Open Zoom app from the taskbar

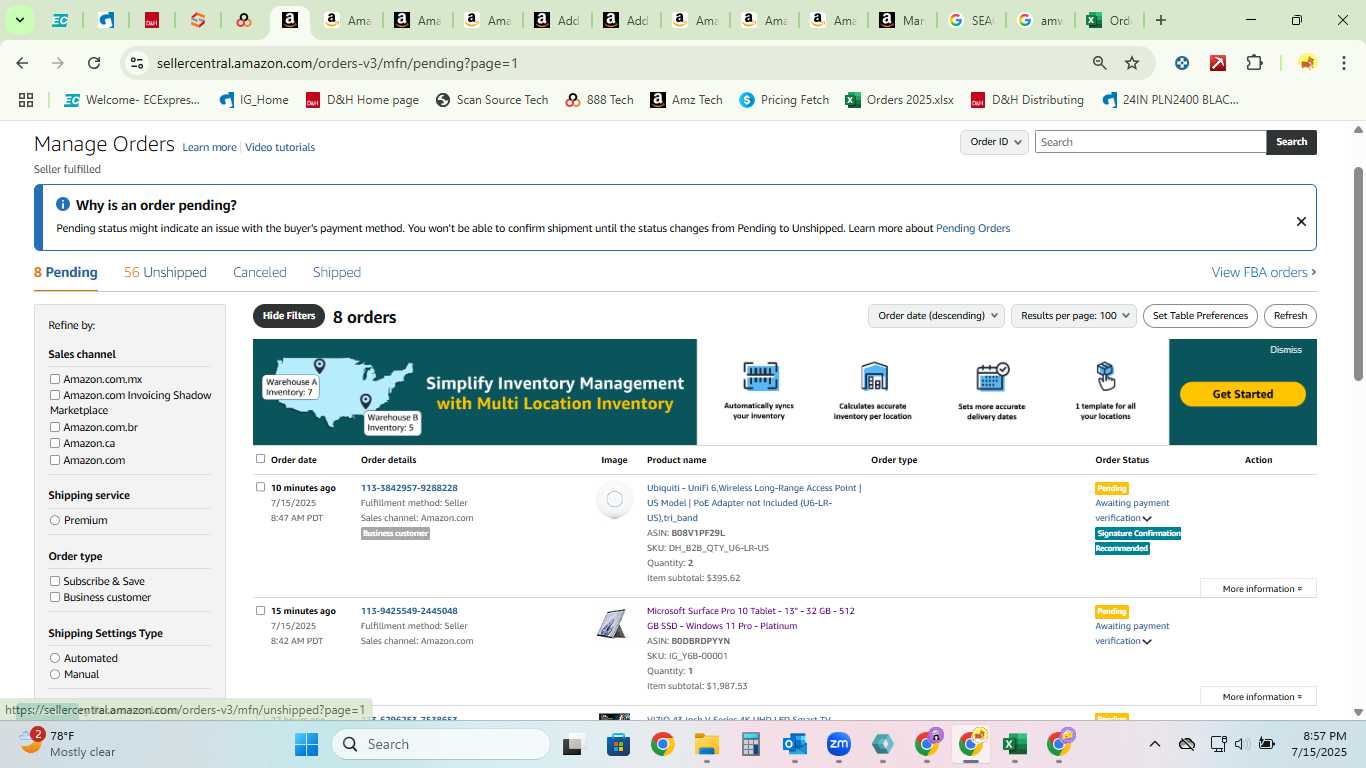838,744
